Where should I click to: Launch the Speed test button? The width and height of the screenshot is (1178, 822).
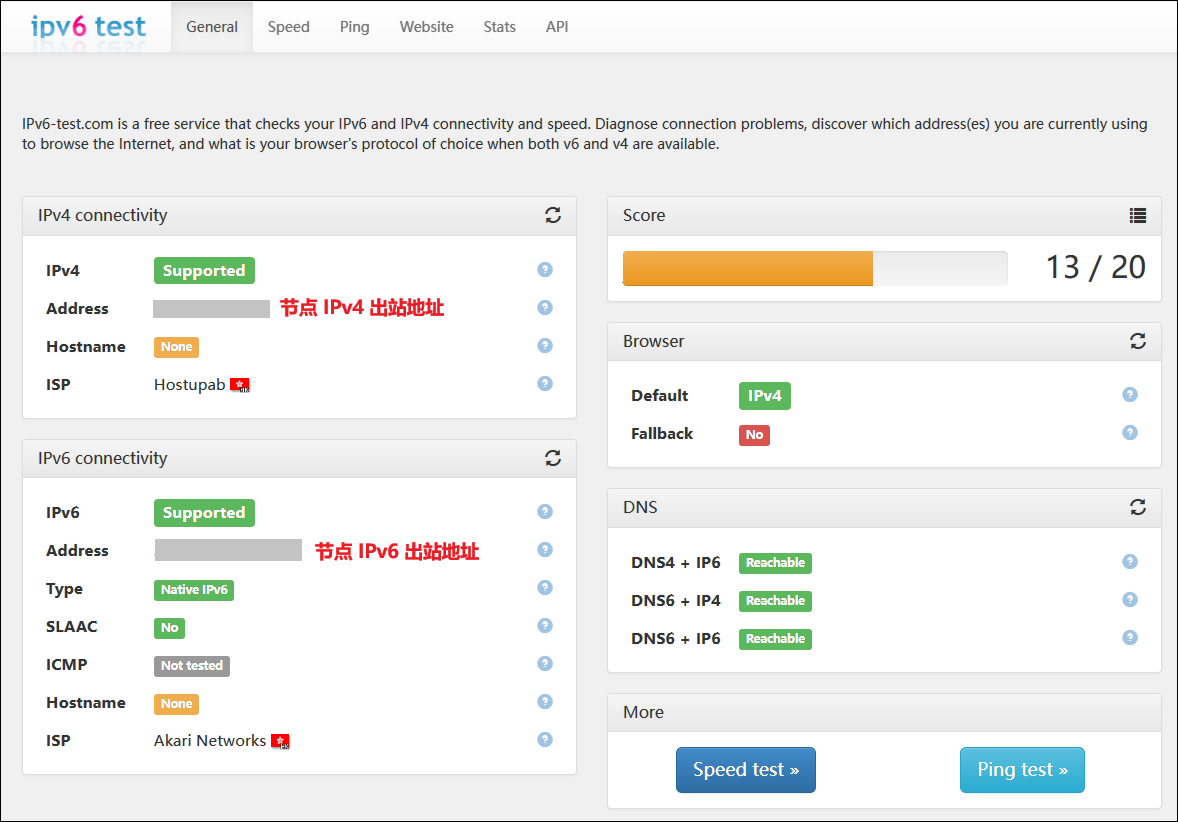(746, 770)
